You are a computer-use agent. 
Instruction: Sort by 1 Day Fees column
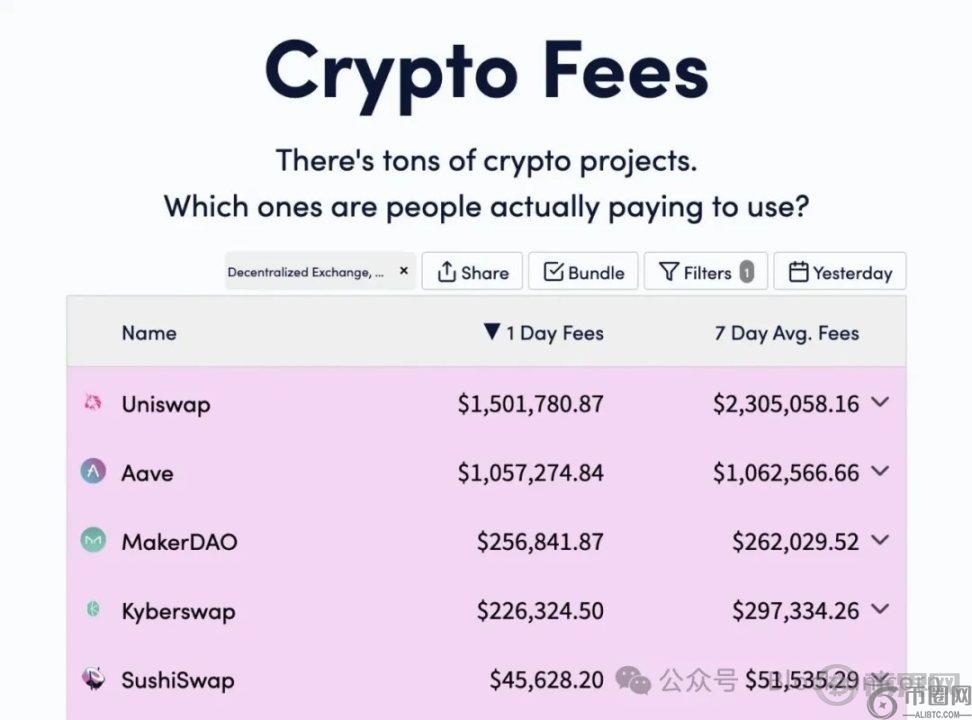(x=543, y=333)
